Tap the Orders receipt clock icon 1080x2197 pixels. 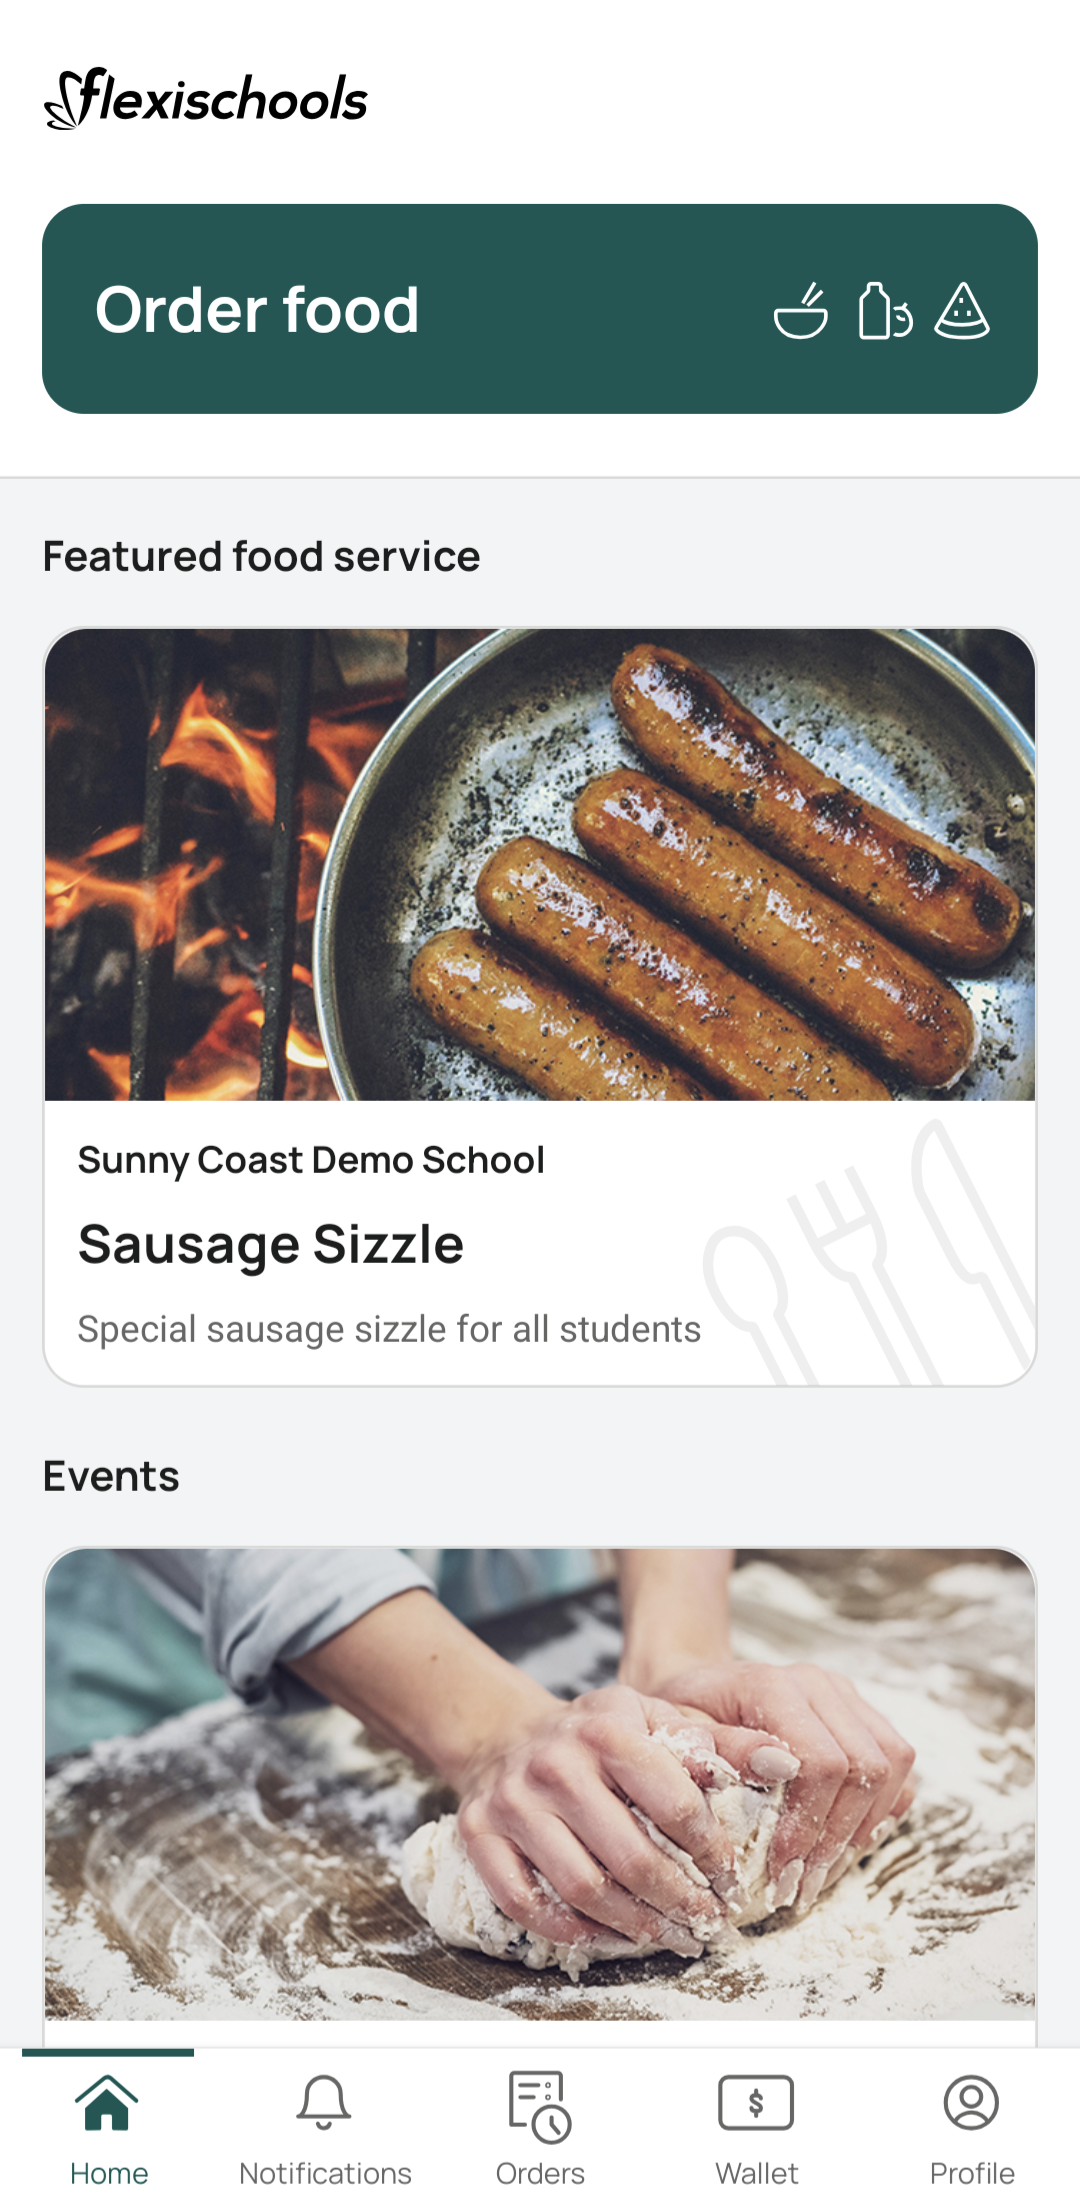pyautogui.click(x=540, y=2106)
